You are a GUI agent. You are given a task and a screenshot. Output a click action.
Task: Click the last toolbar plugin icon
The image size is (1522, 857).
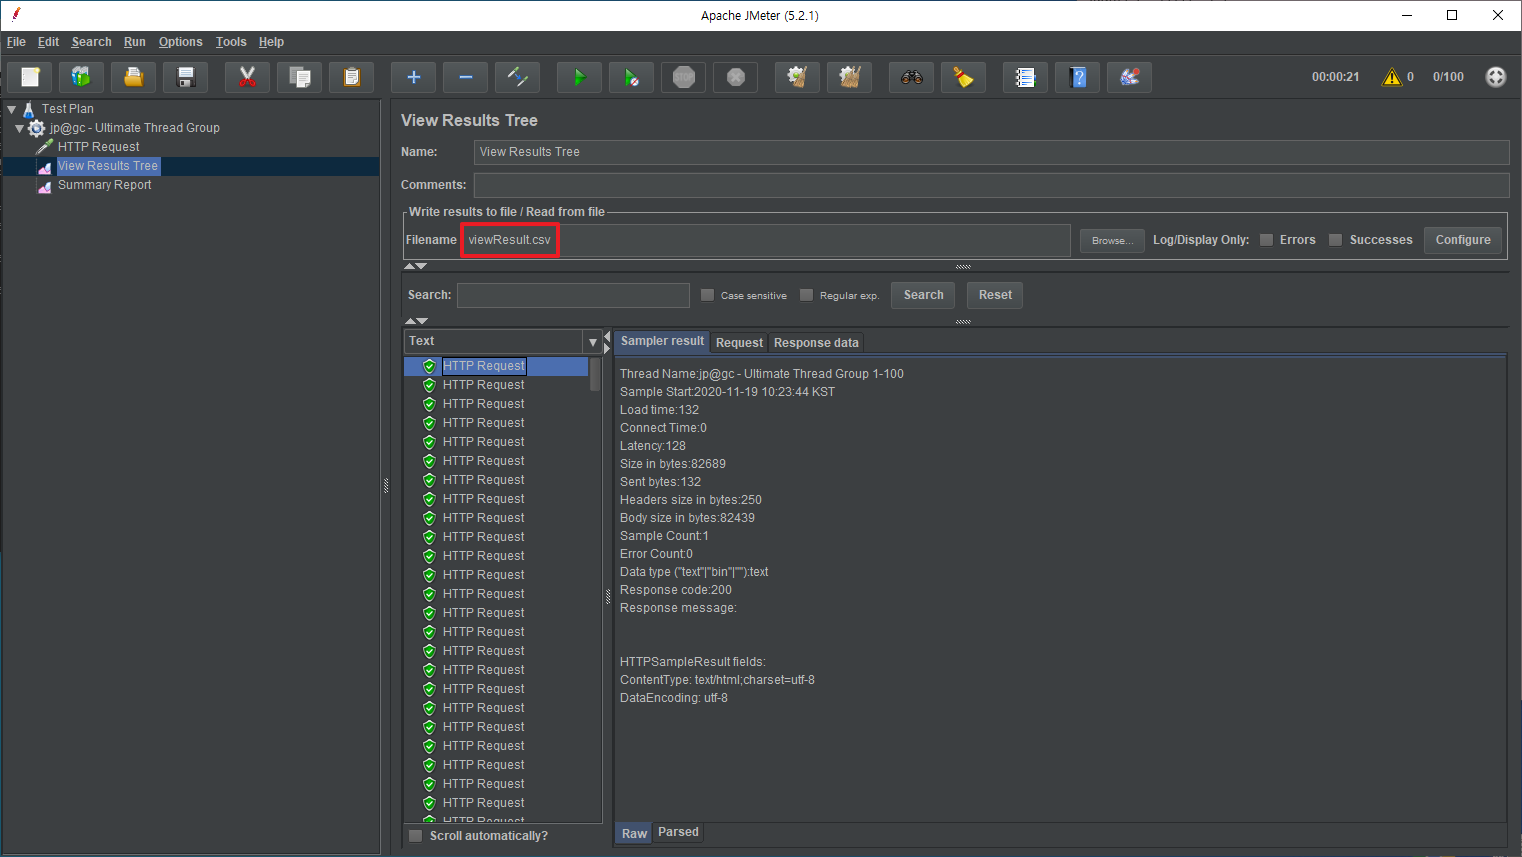1129,77
